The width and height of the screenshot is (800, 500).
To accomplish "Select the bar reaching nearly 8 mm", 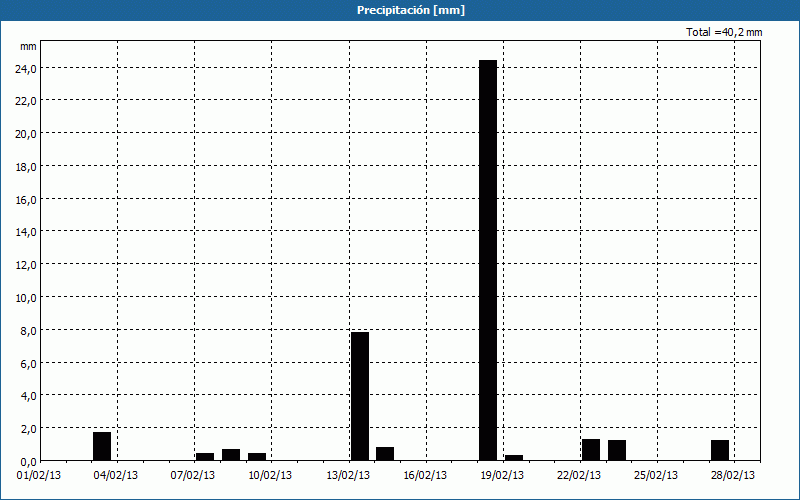I will (x=360, y=396).
